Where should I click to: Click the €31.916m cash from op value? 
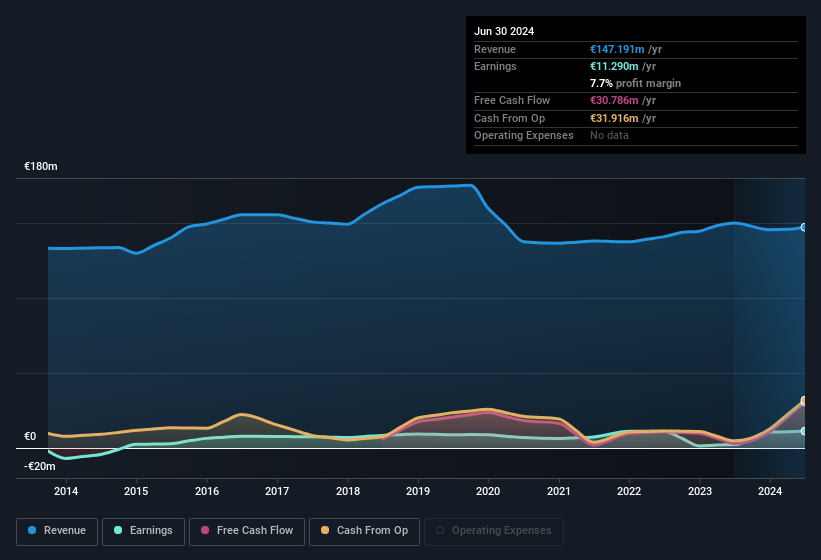click(614, 118)
